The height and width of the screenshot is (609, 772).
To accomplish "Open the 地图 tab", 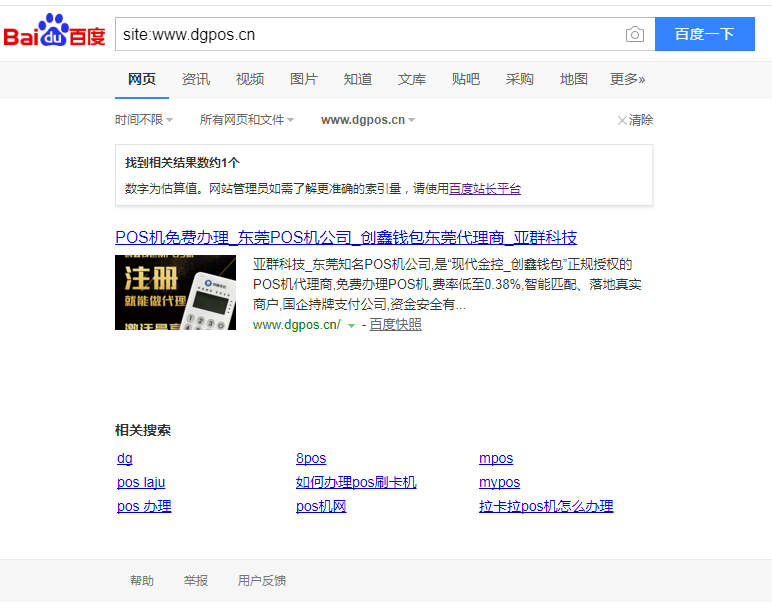I will point(574,79).
